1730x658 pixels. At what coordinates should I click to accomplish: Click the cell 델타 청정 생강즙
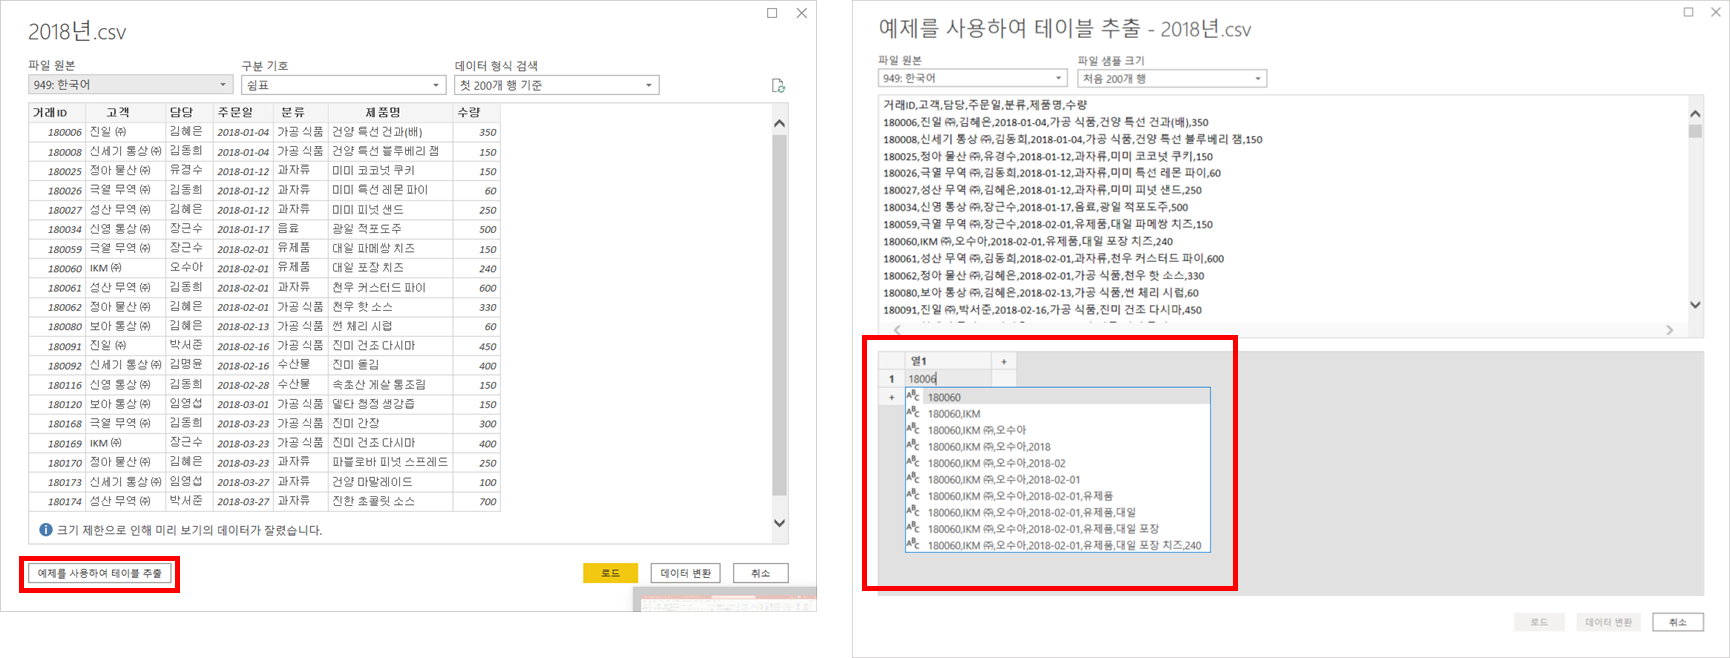coord(390,404)
